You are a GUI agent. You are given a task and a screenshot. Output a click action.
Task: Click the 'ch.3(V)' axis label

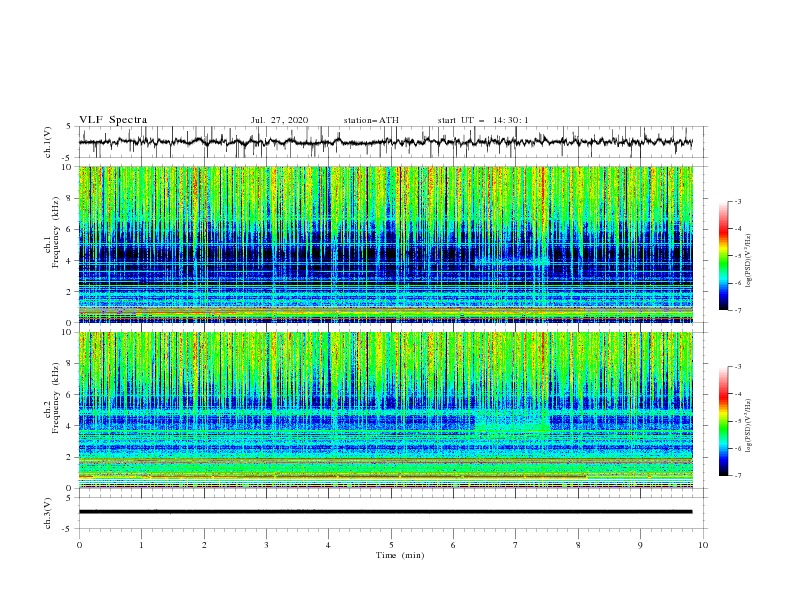48,513
